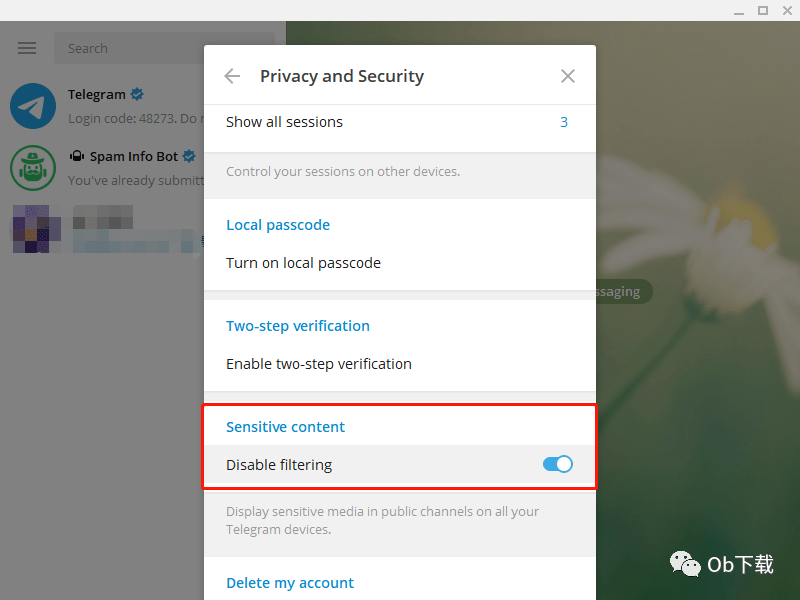The image size is (800, 600).
Task: Minimize the Telegram window
Action: 739,11
